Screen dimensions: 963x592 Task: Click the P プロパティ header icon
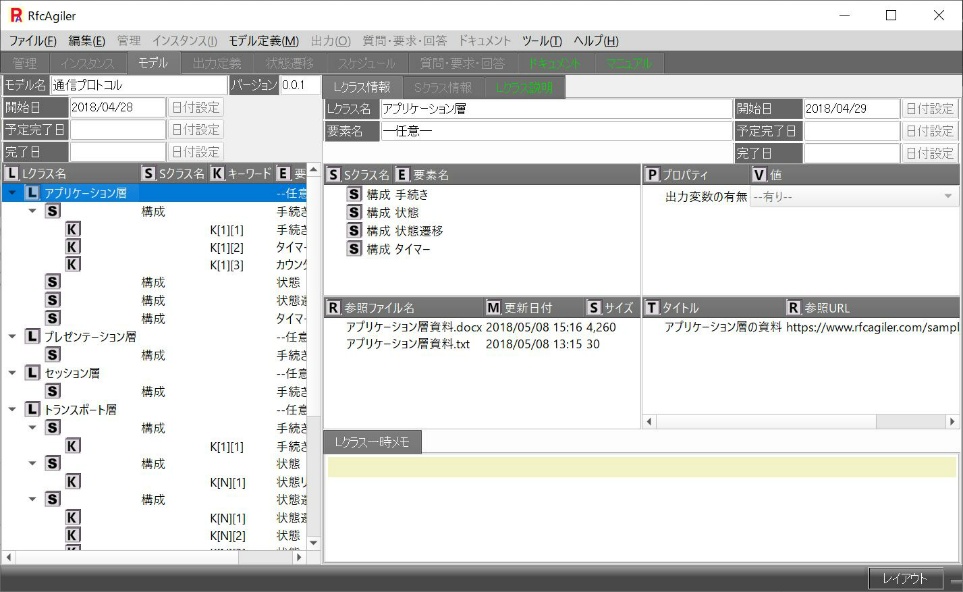(x=652, y=175)
